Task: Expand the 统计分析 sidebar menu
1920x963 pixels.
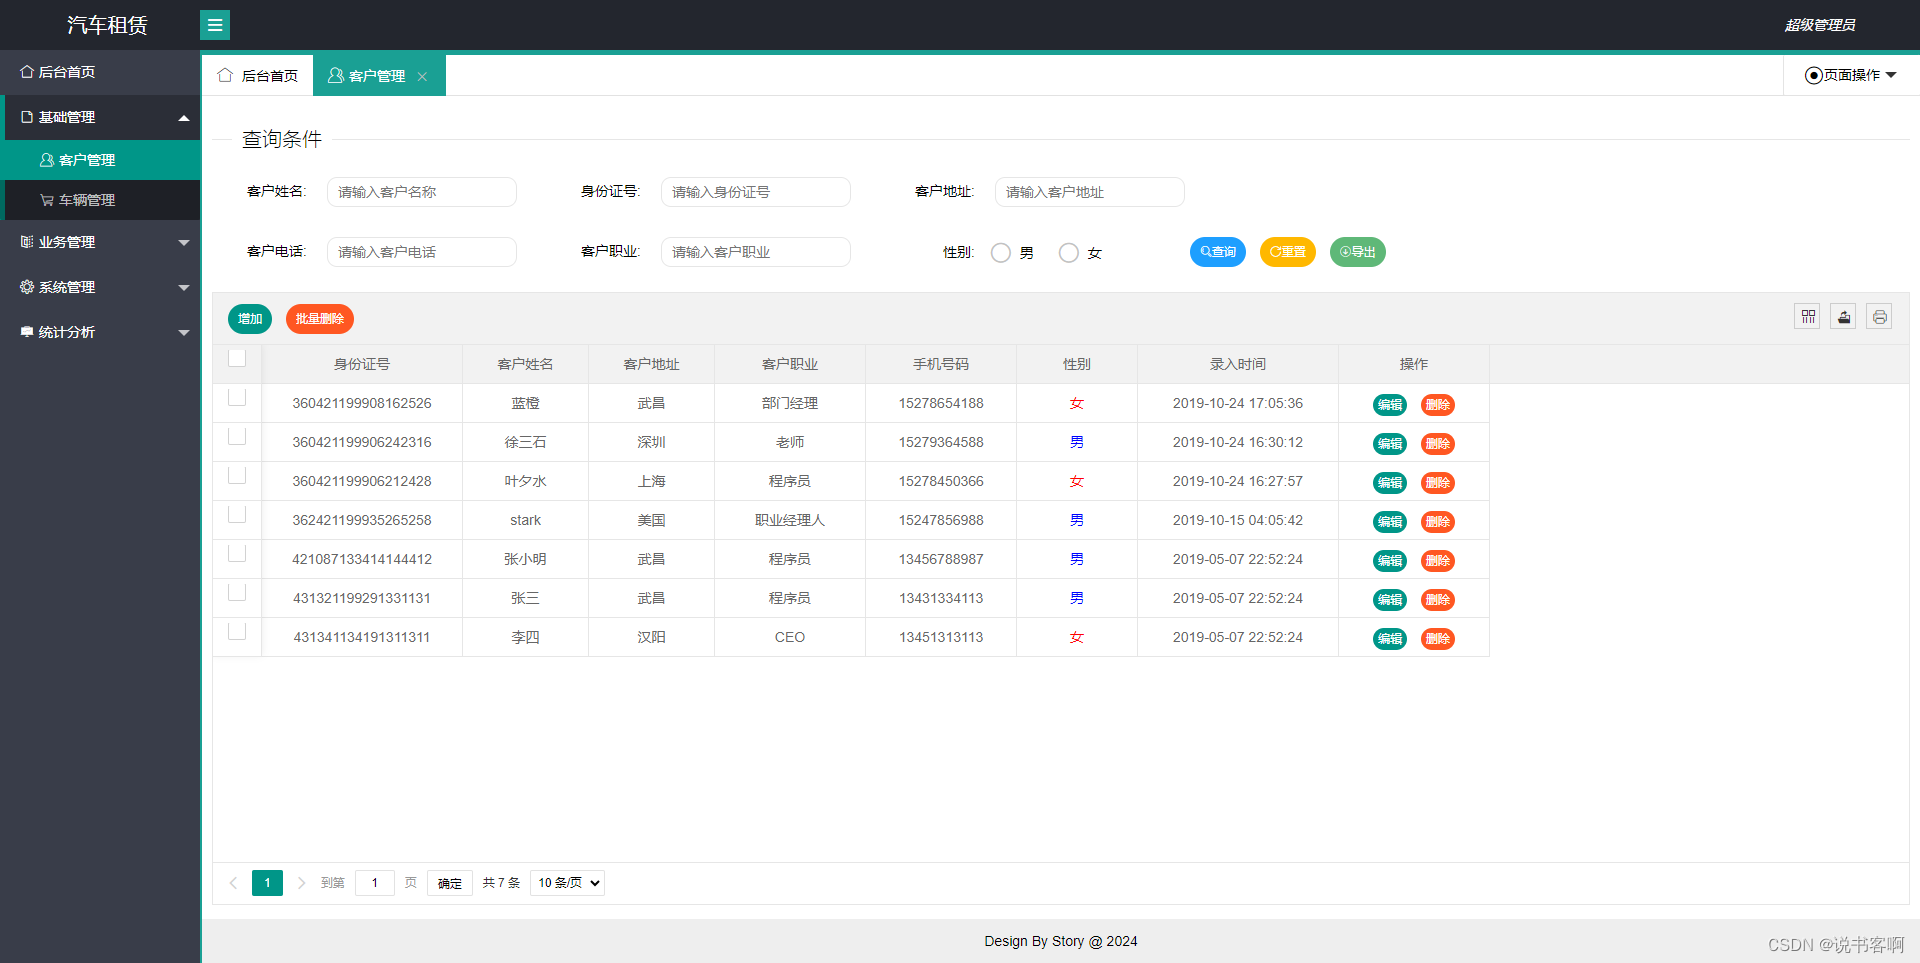Action: [x=100, y=332]
